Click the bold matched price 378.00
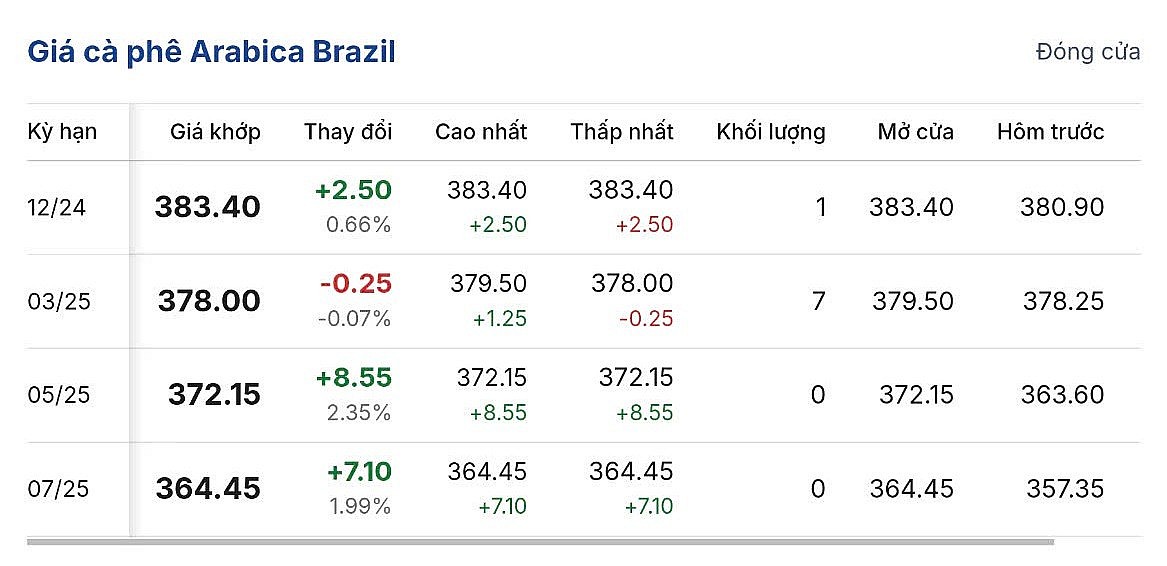The width and height of the screenshot is (1167, 566). coord(209,301)
